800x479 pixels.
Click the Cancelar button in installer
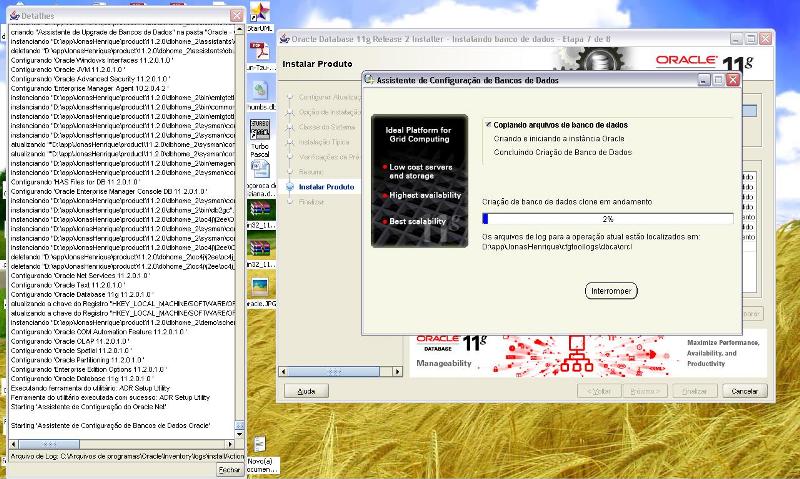click(745, 391)
